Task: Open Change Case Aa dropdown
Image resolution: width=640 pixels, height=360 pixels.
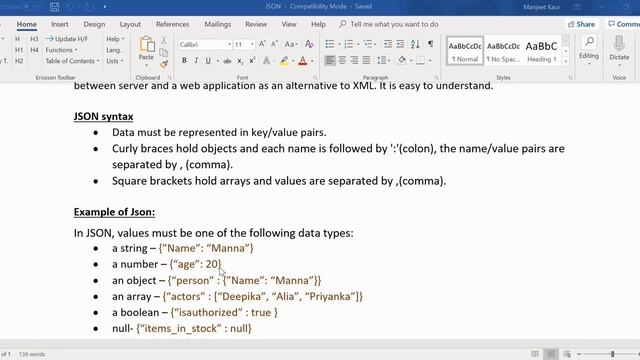Action: click(291, 44)
